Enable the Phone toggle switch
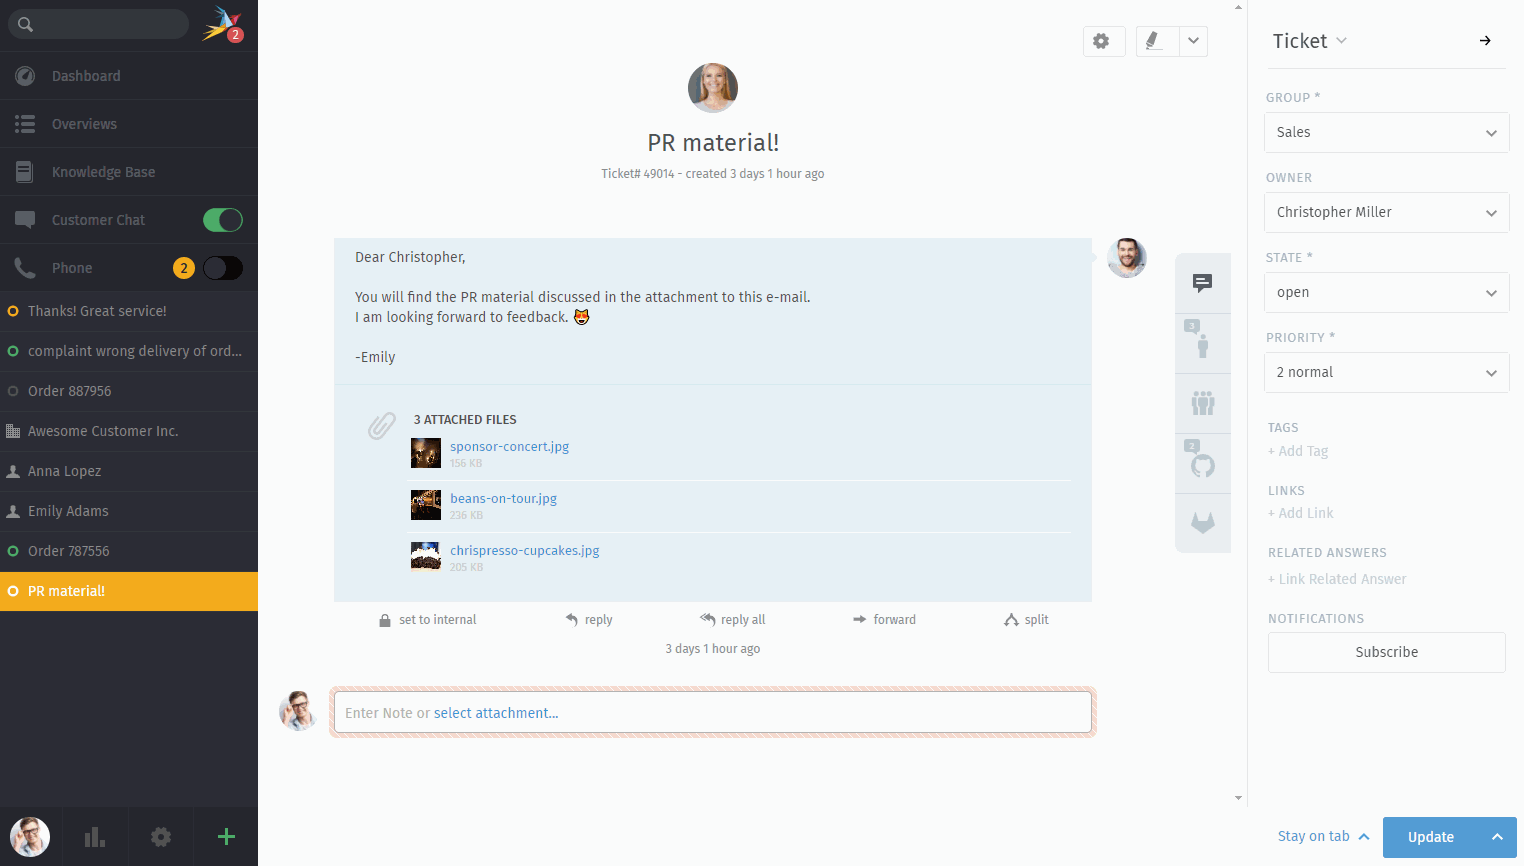 [222, 268]
